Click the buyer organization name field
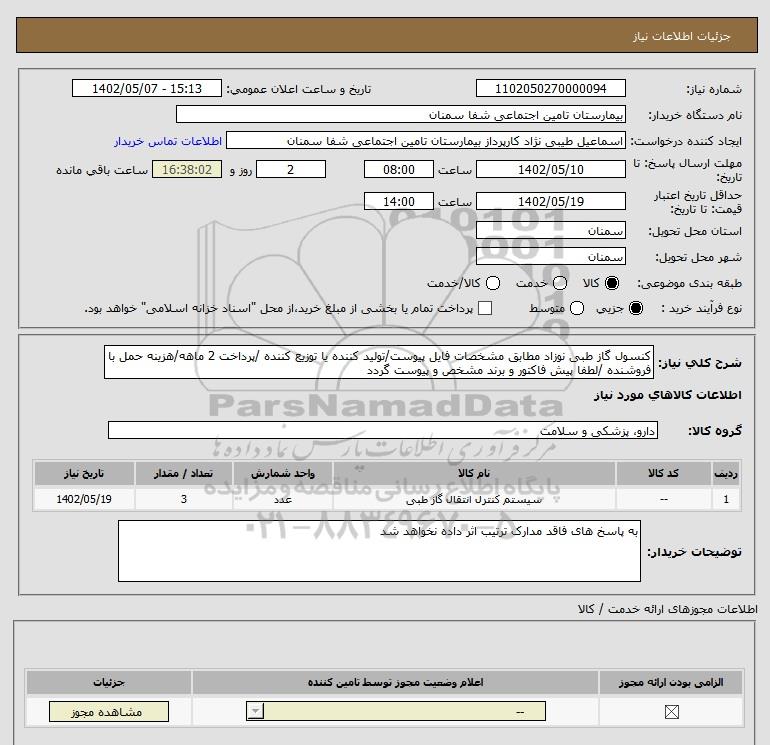Viewport: 770px width, 745px height. (x=401, y=114)
